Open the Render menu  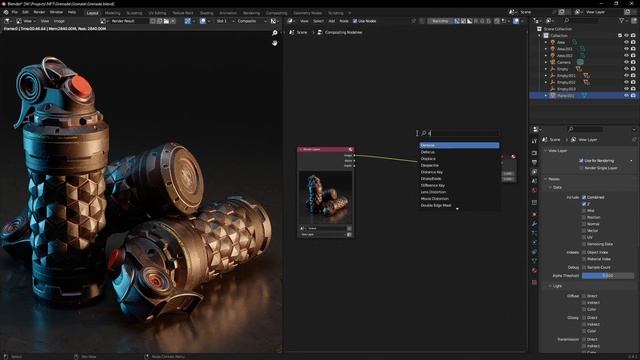pos(39,12)
